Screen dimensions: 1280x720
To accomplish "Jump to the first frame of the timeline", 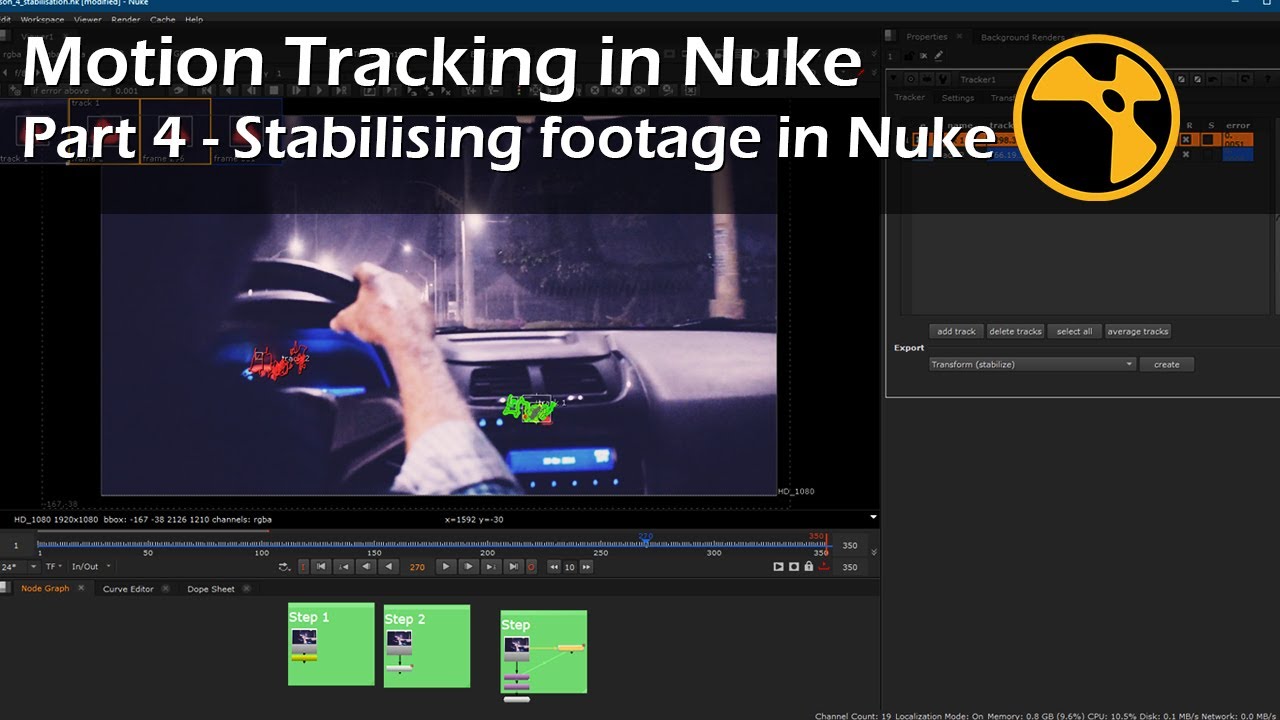I will 321,566.
